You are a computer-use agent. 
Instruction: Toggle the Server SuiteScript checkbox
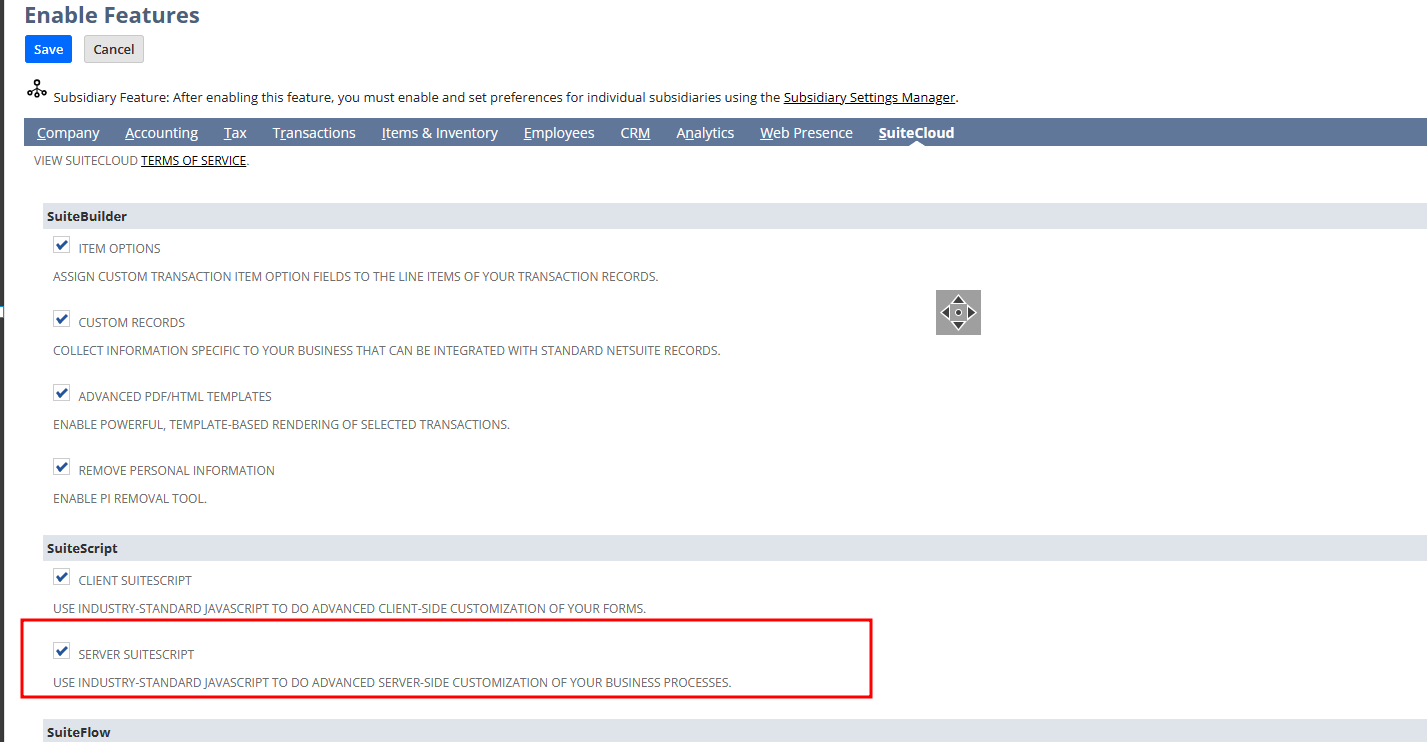tap(62, 651)
